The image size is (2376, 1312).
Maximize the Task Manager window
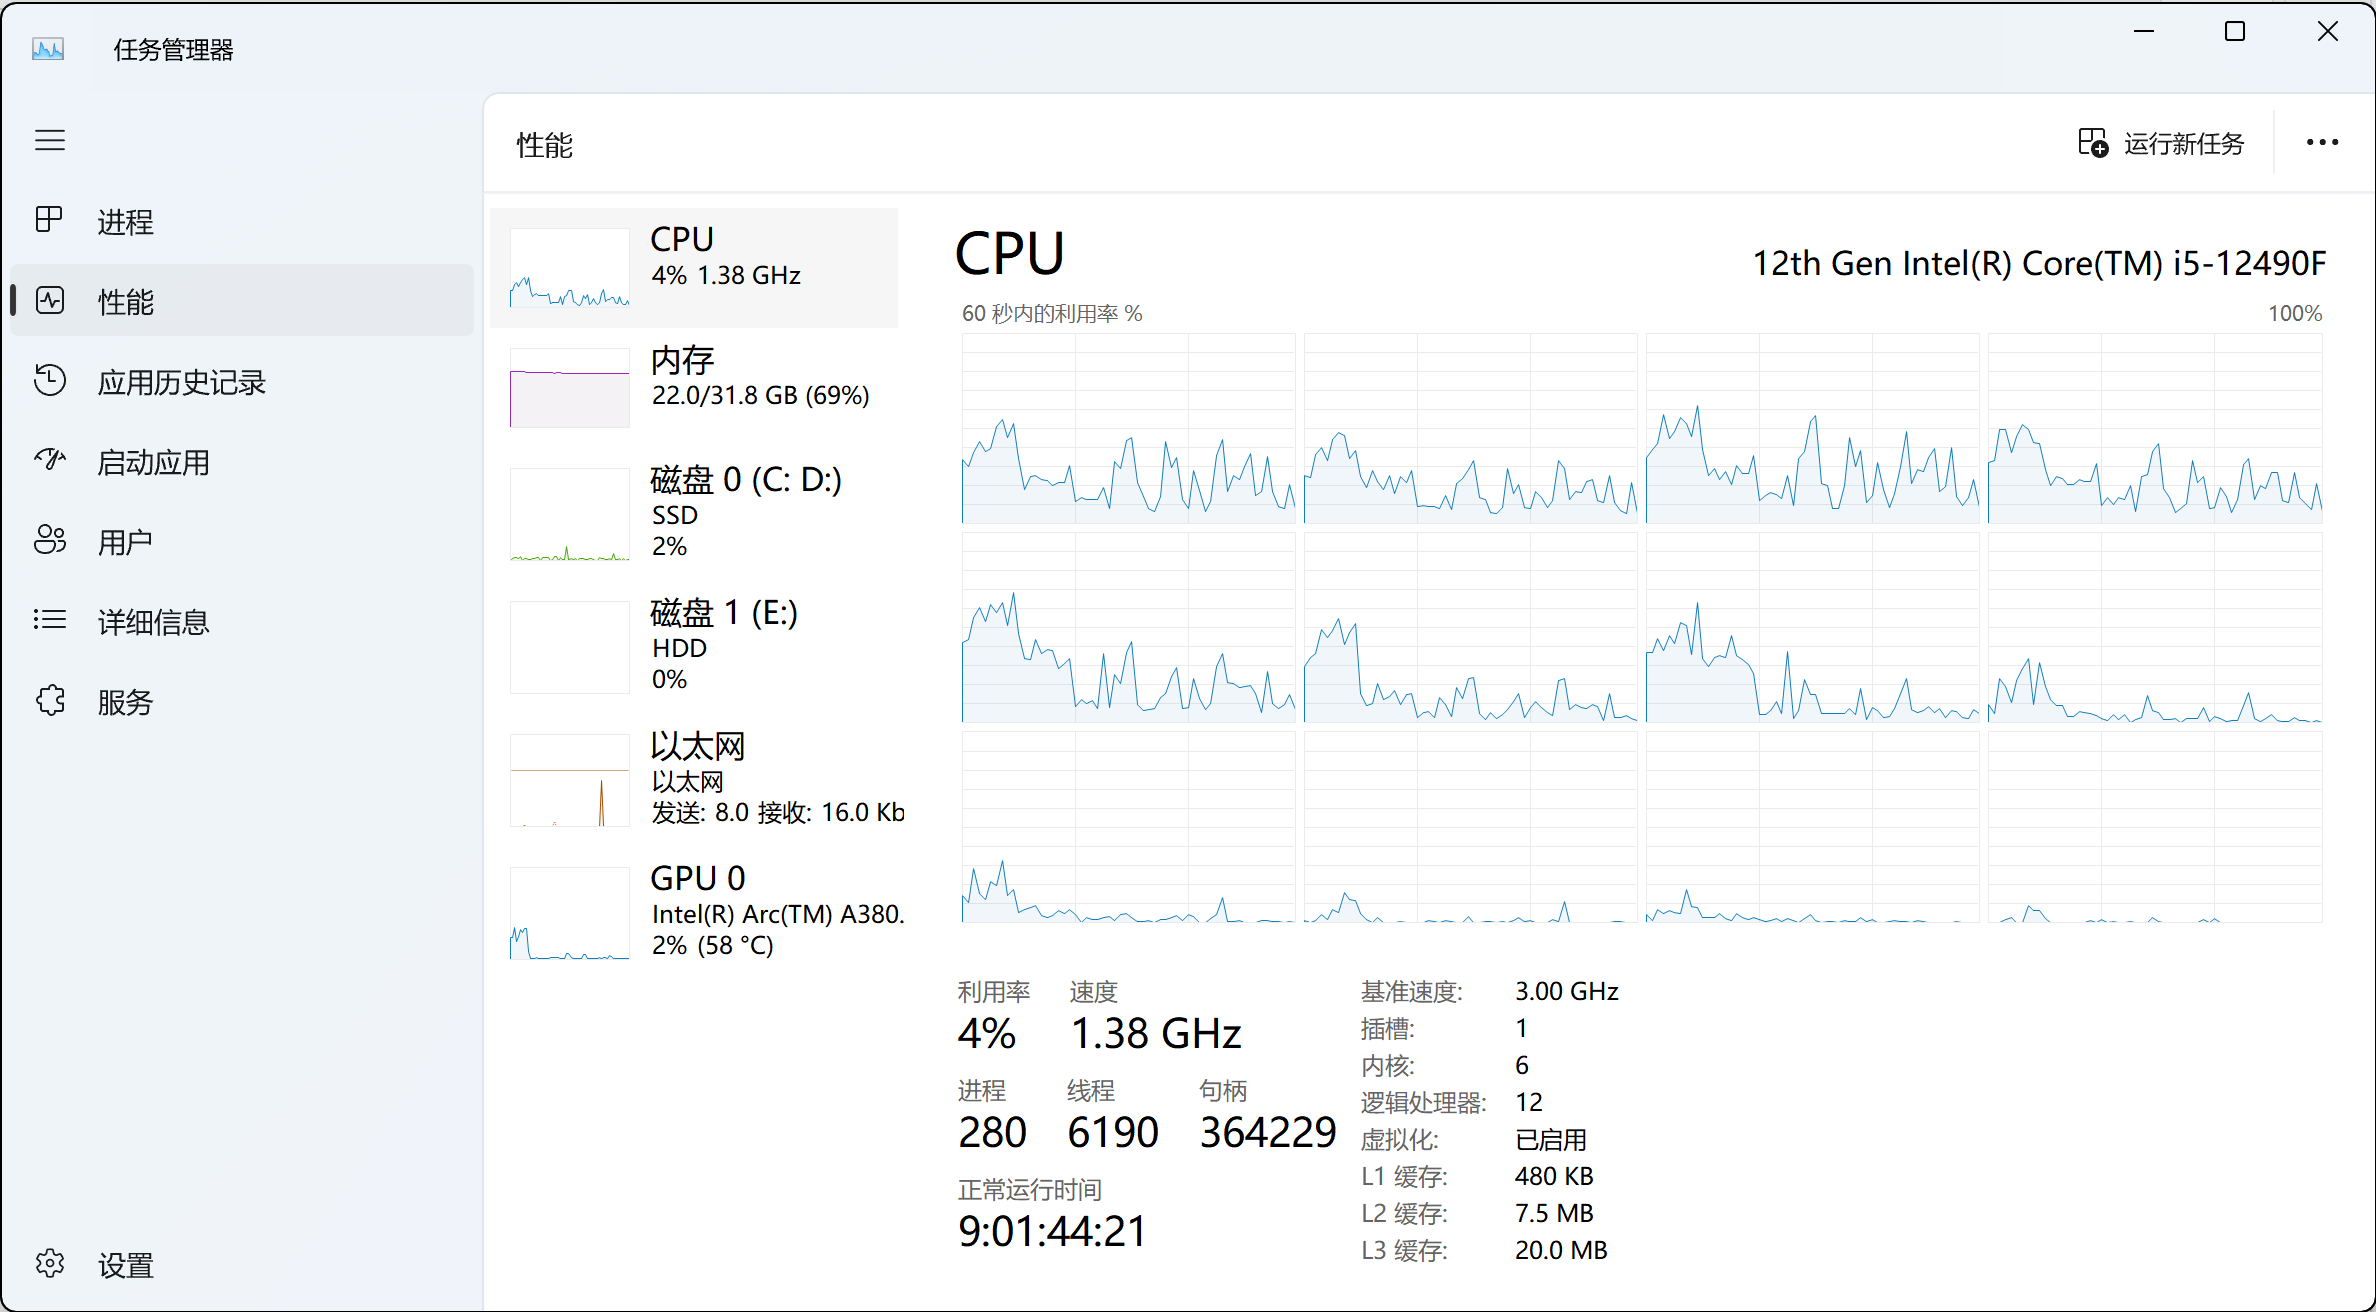click(2235, 32)
